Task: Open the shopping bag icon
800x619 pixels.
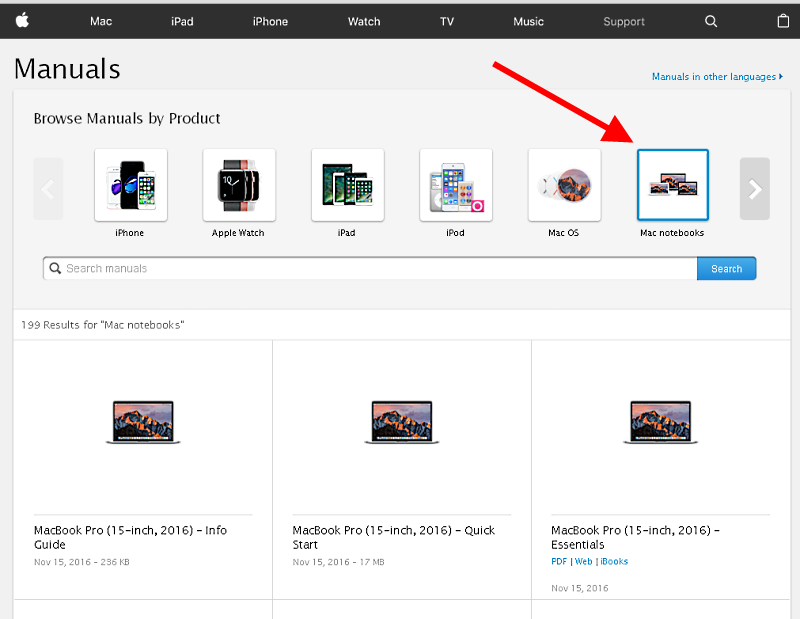Action: [783, 21]
